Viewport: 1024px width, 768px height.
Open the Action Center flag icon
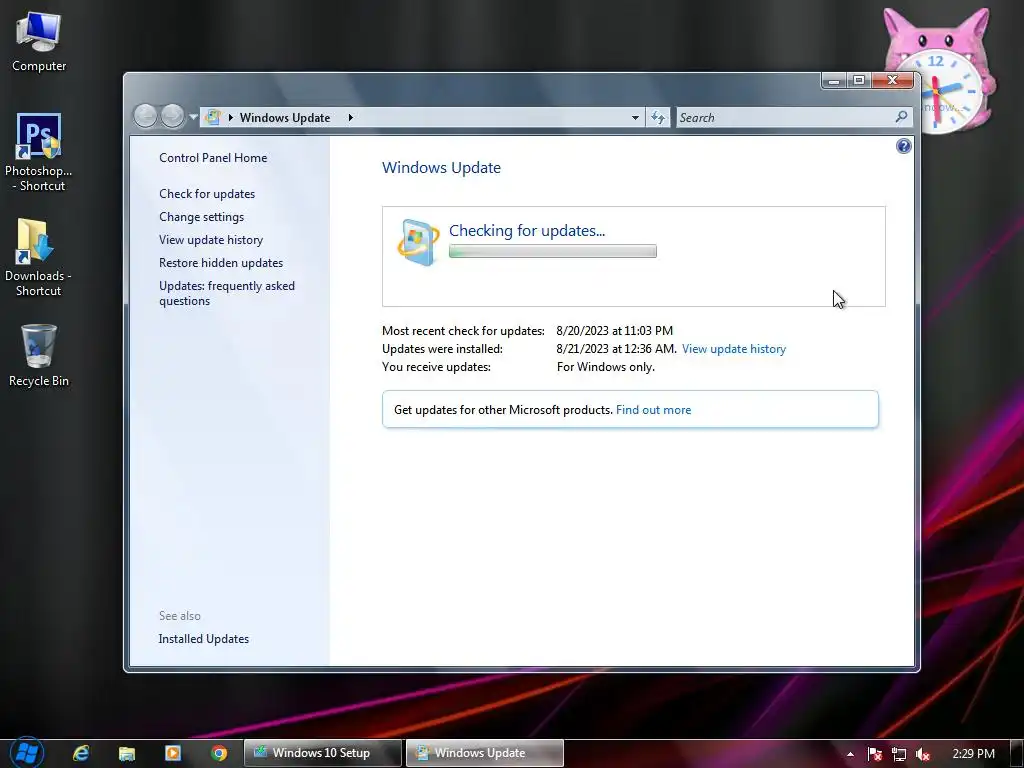pos(874,754)
